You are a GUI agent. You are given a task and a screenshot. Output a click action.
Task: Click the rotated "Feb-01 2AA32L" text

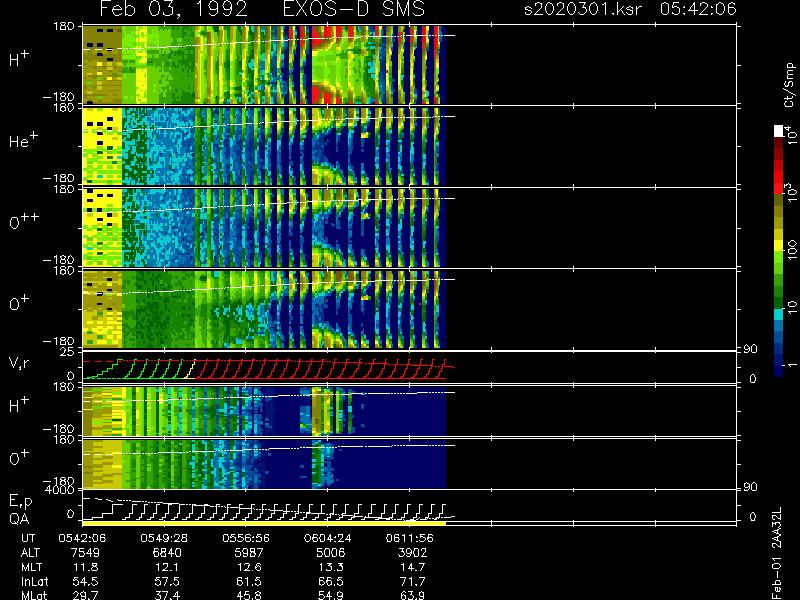click(777, 553)
